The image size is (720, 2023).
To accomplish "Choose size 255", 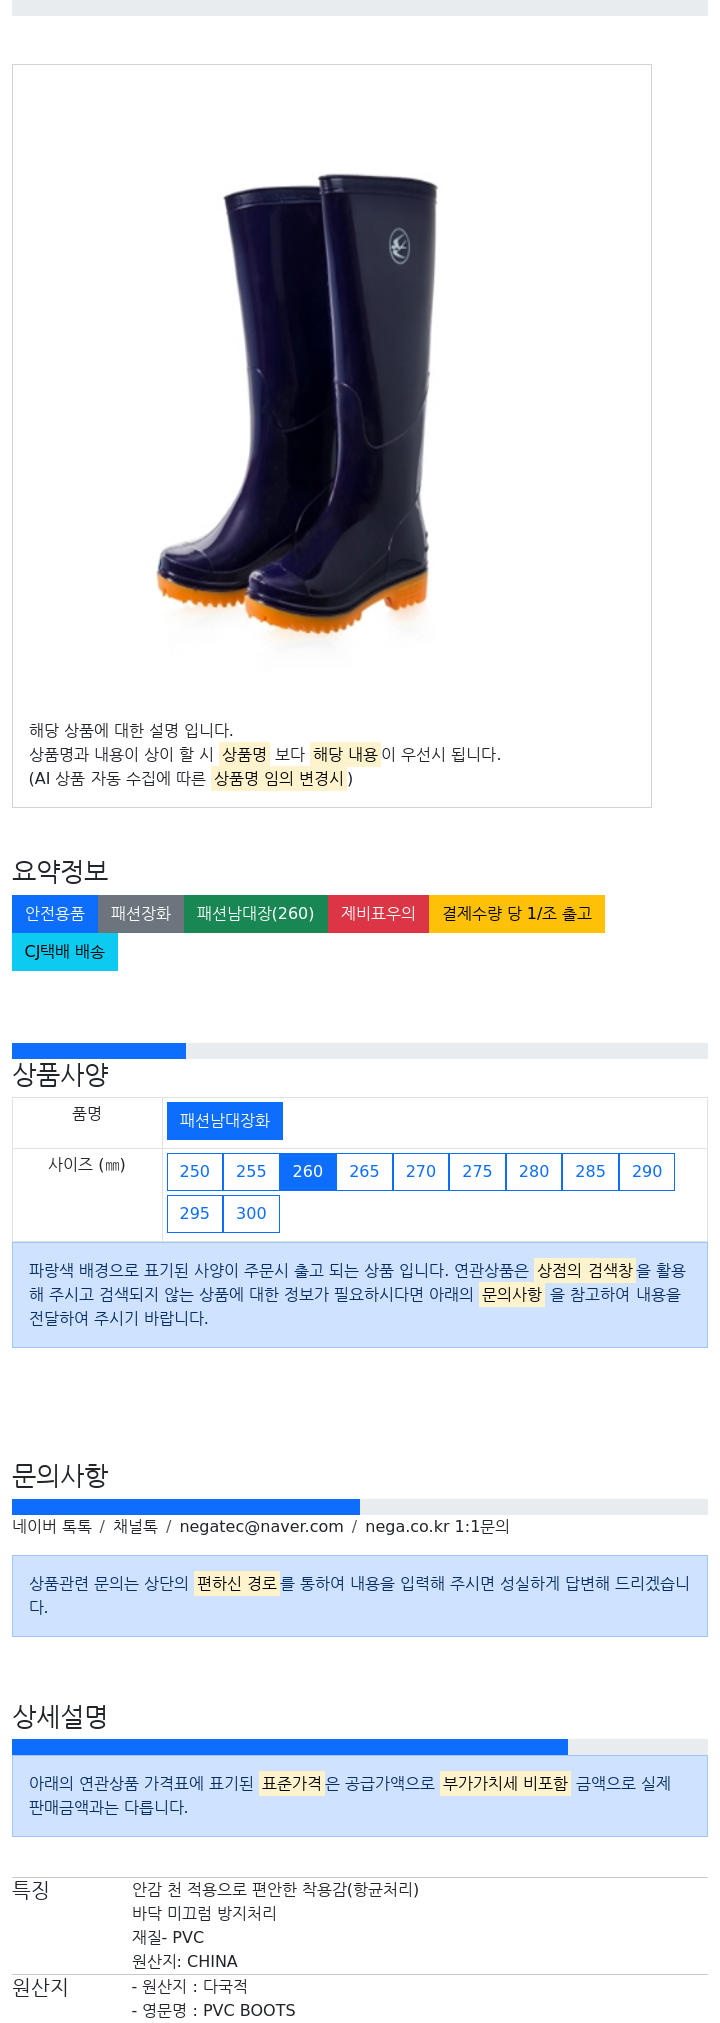I will [x=251, y=1171].
